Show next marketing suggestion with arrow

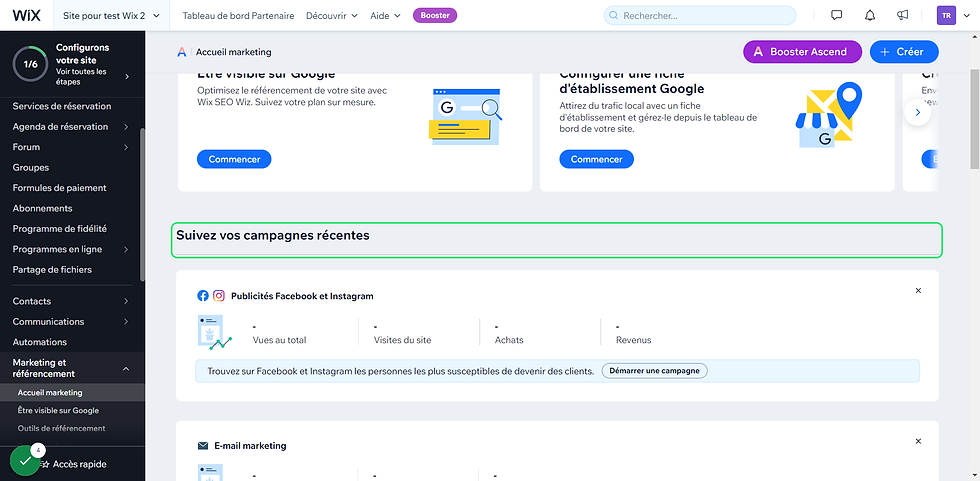(918, 112)
